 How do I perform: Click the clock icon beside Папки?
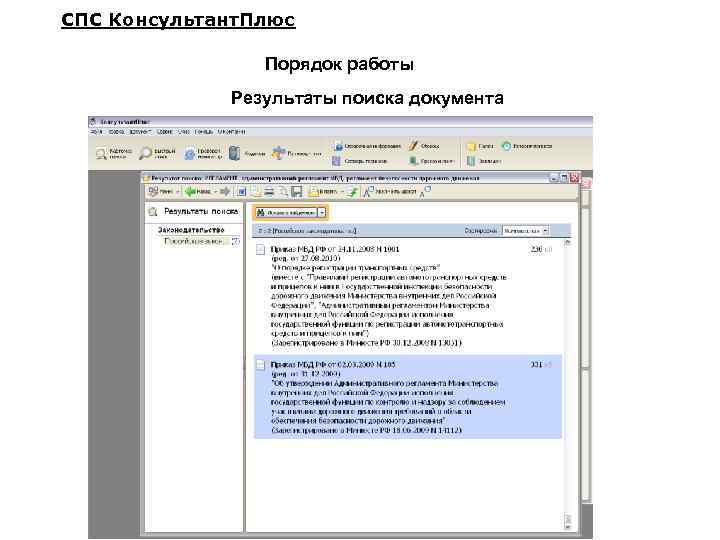pyautogui.click(x=506, y=146)
